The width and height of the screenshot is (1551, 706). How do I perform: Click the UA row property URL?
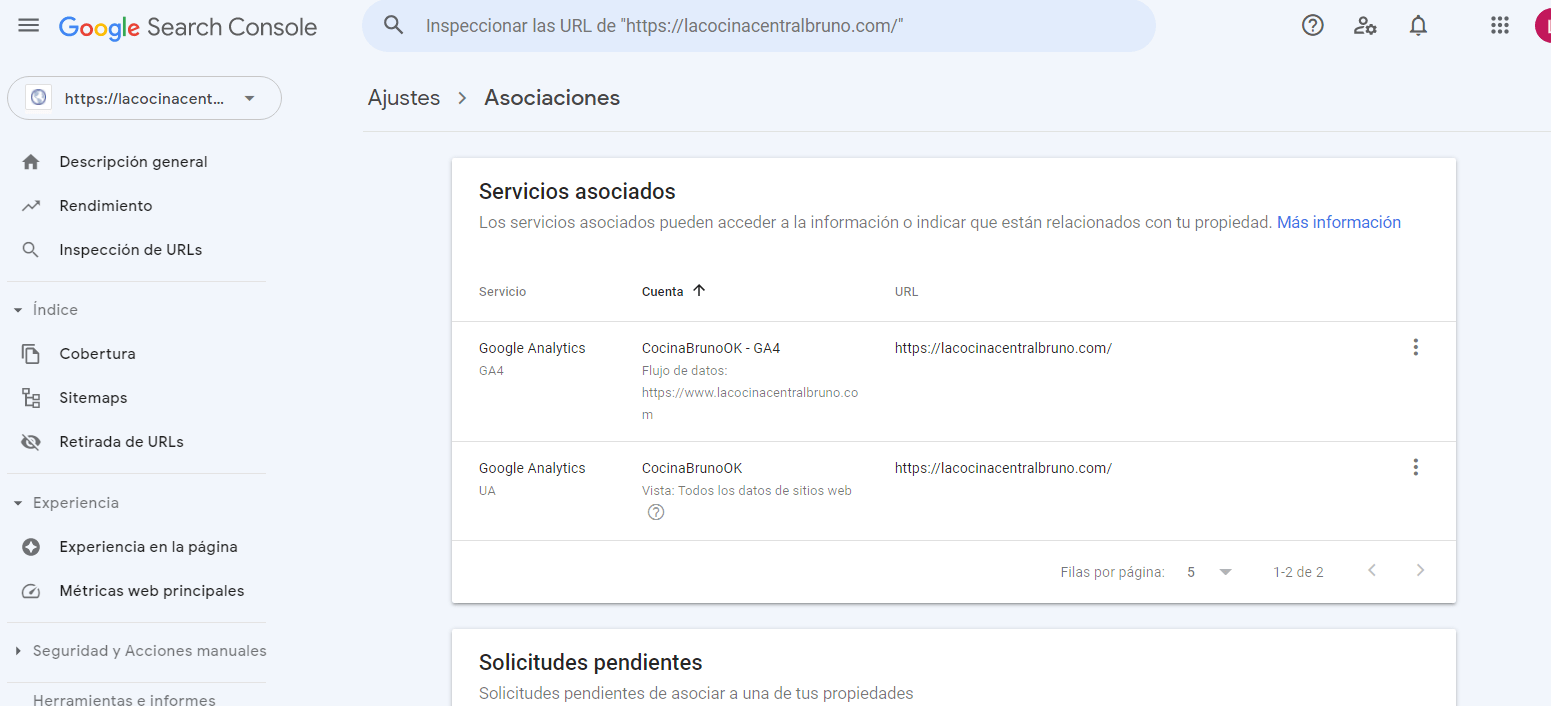(1003, 468)
